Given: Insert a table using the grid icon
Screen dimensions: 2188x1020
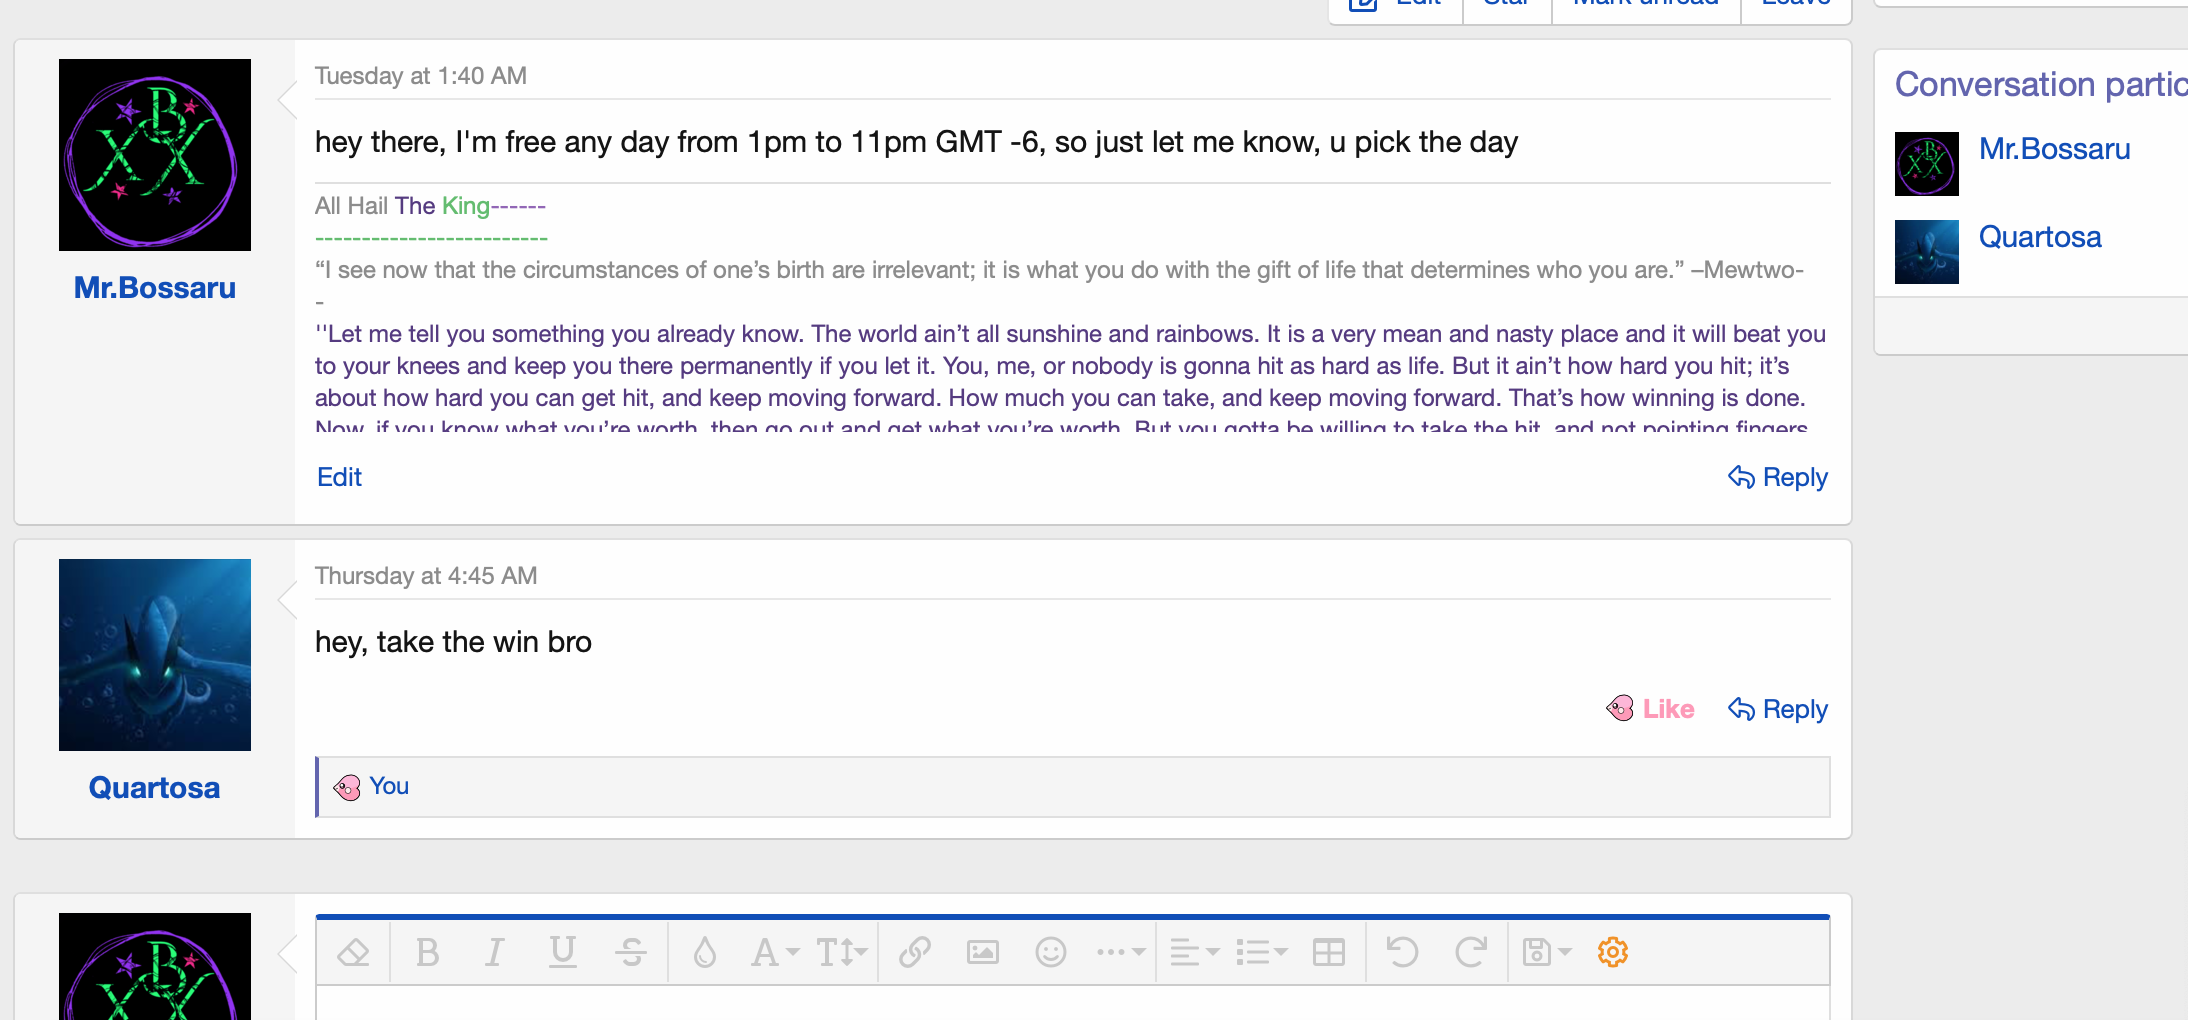Looking at the screenshot, I should point(1328,953).
